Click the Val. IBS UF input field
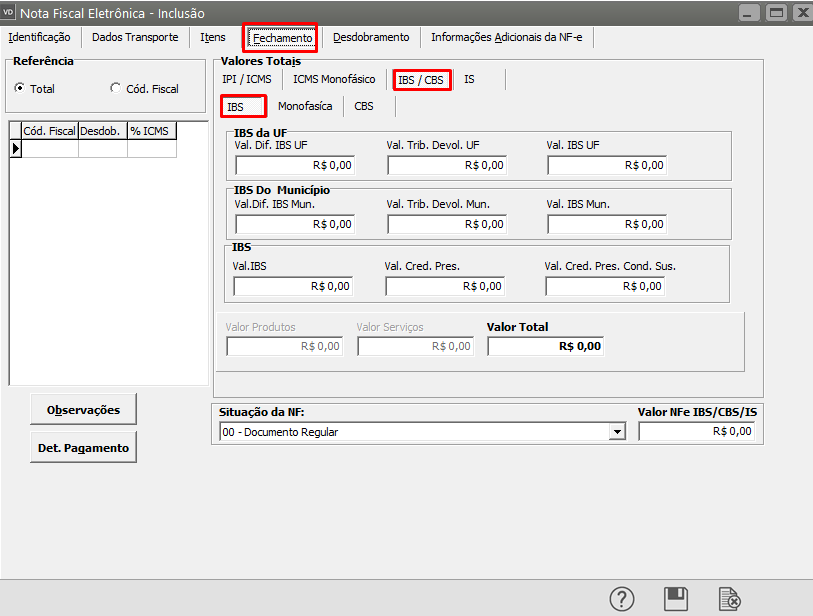Screen dimensions: 813x616 tap(606, 165)
